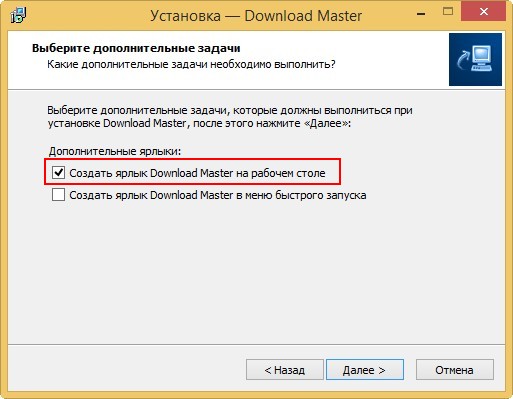Click label text ending 'в меню быстрого запуска'

point(218,195)
